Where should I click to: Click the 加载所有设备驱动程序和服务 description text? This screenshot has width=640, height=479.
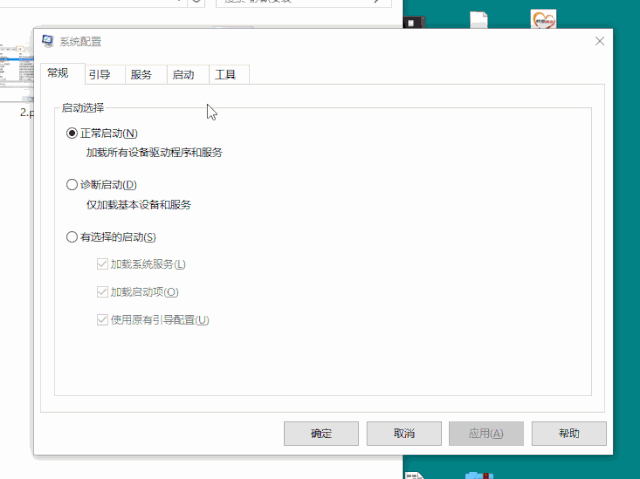154,153
